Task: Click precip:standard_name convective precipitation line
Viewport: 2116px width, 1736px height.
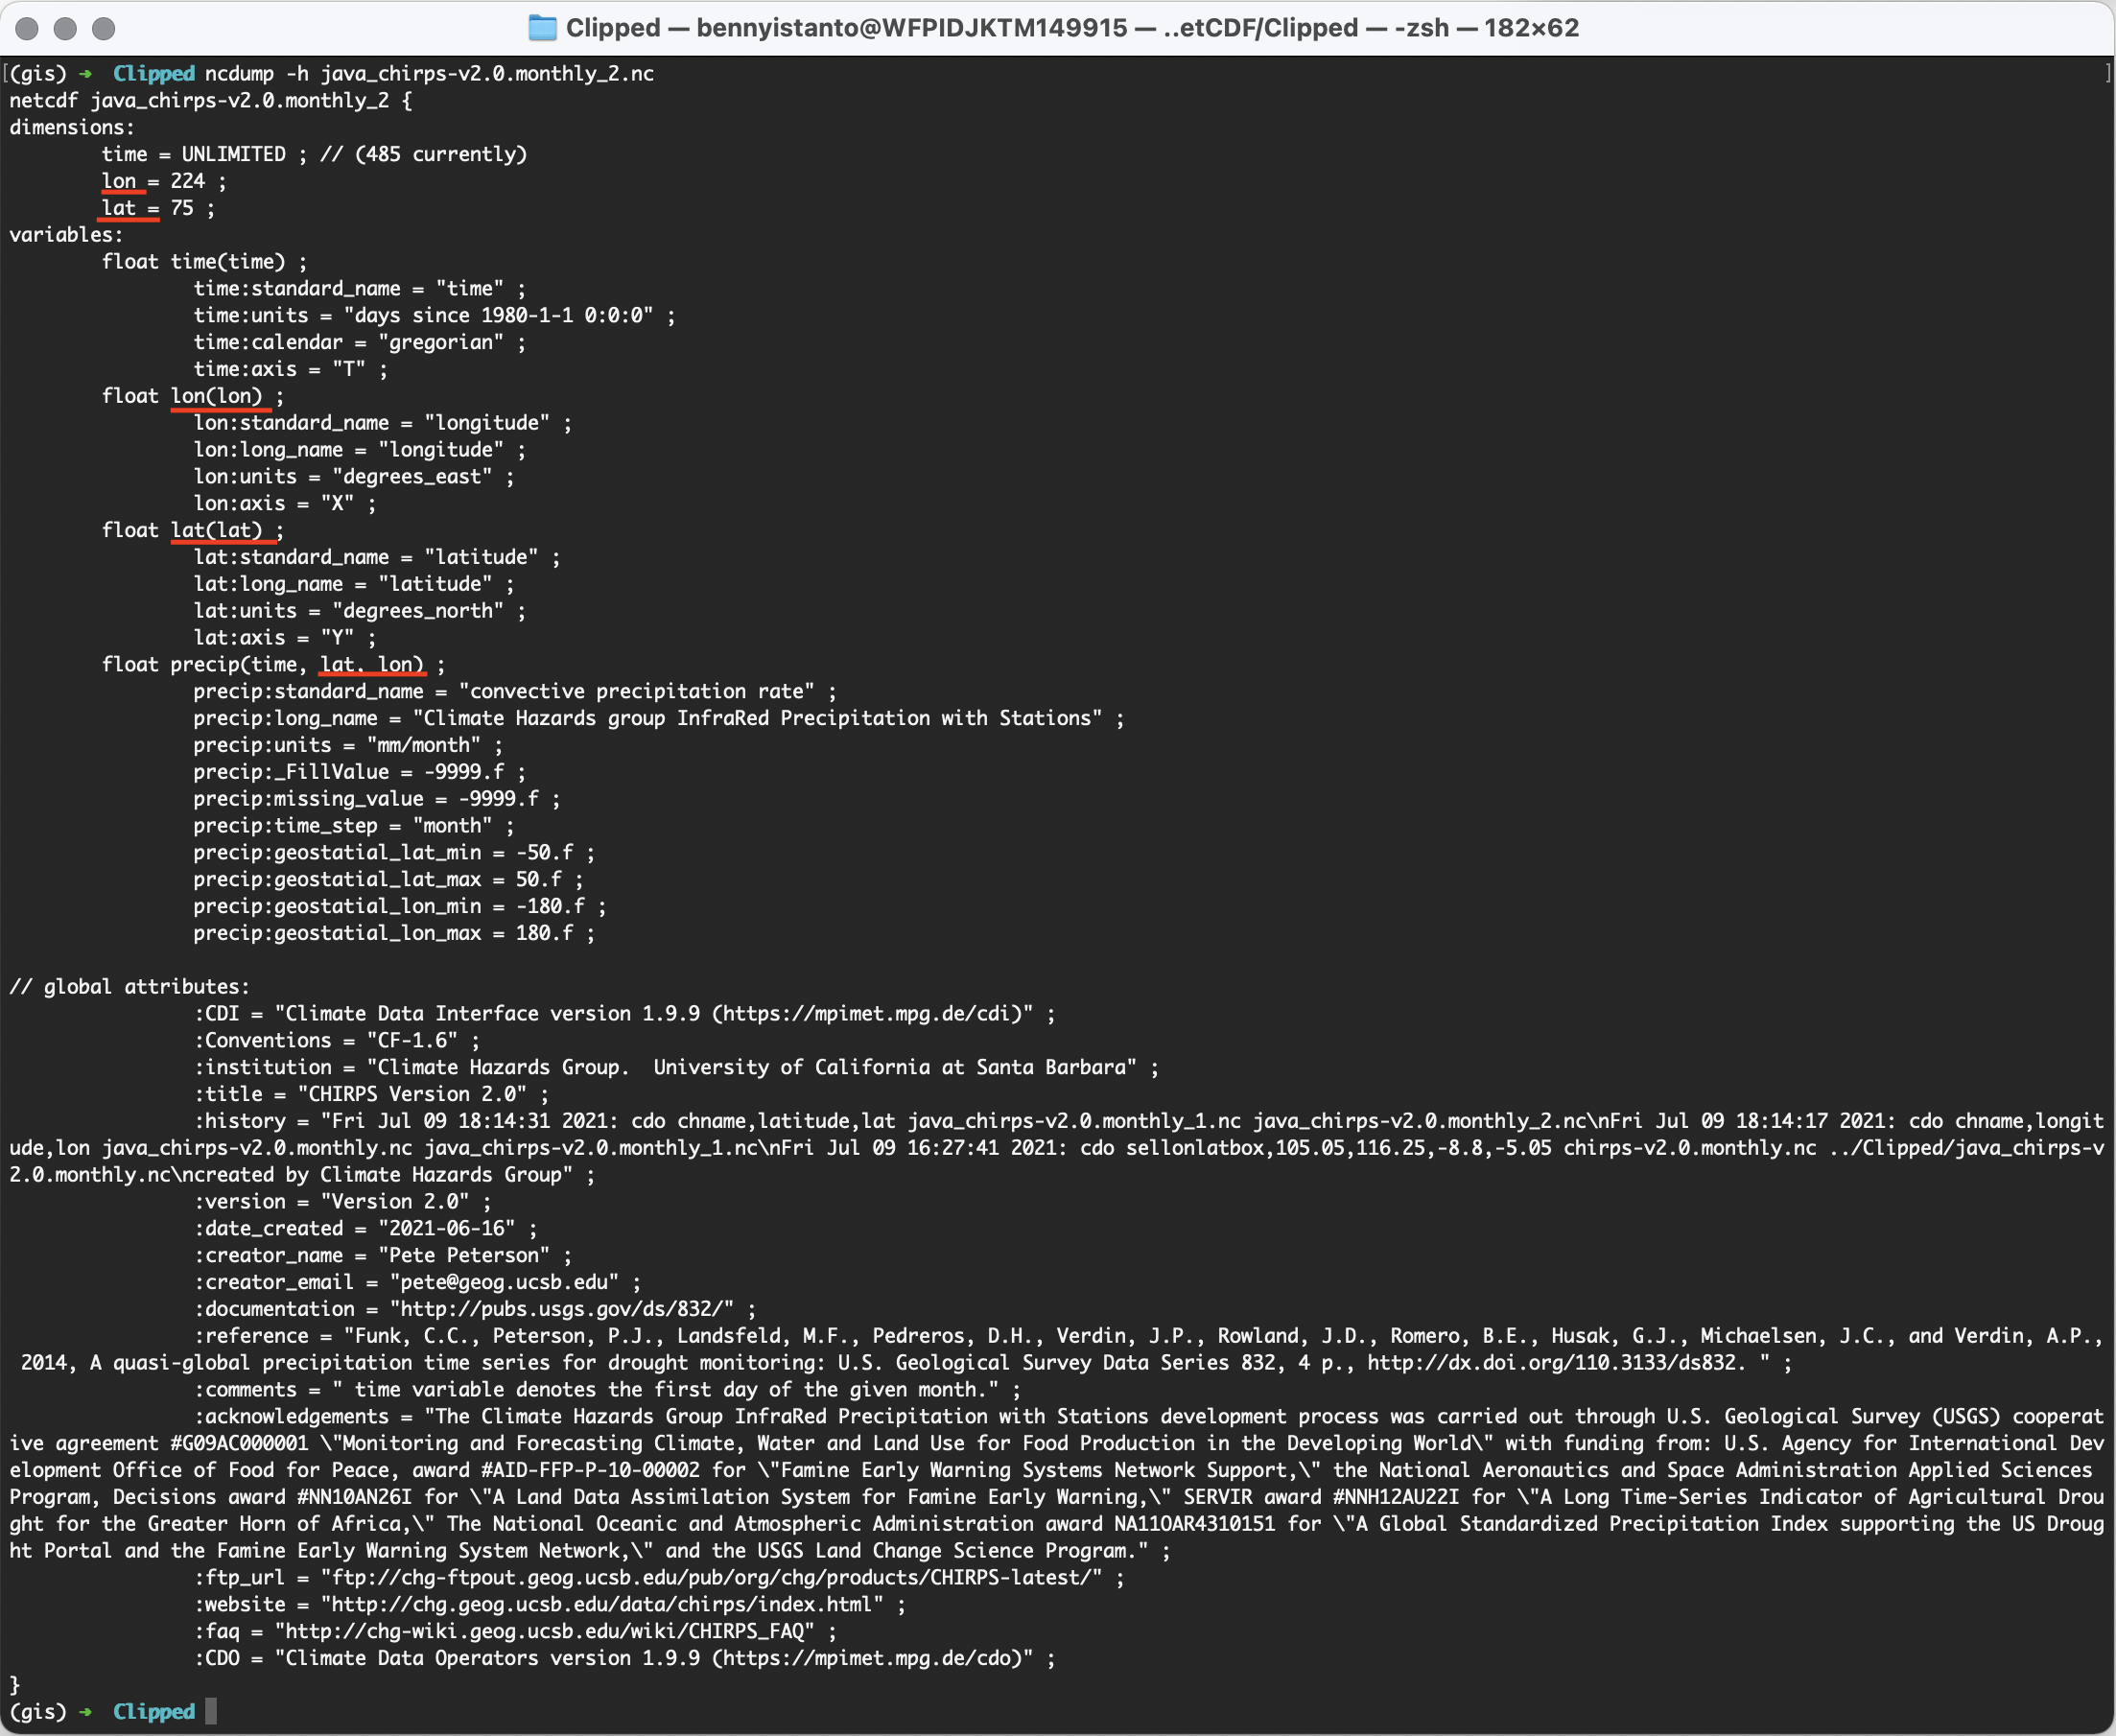Action: click(515, 692)
